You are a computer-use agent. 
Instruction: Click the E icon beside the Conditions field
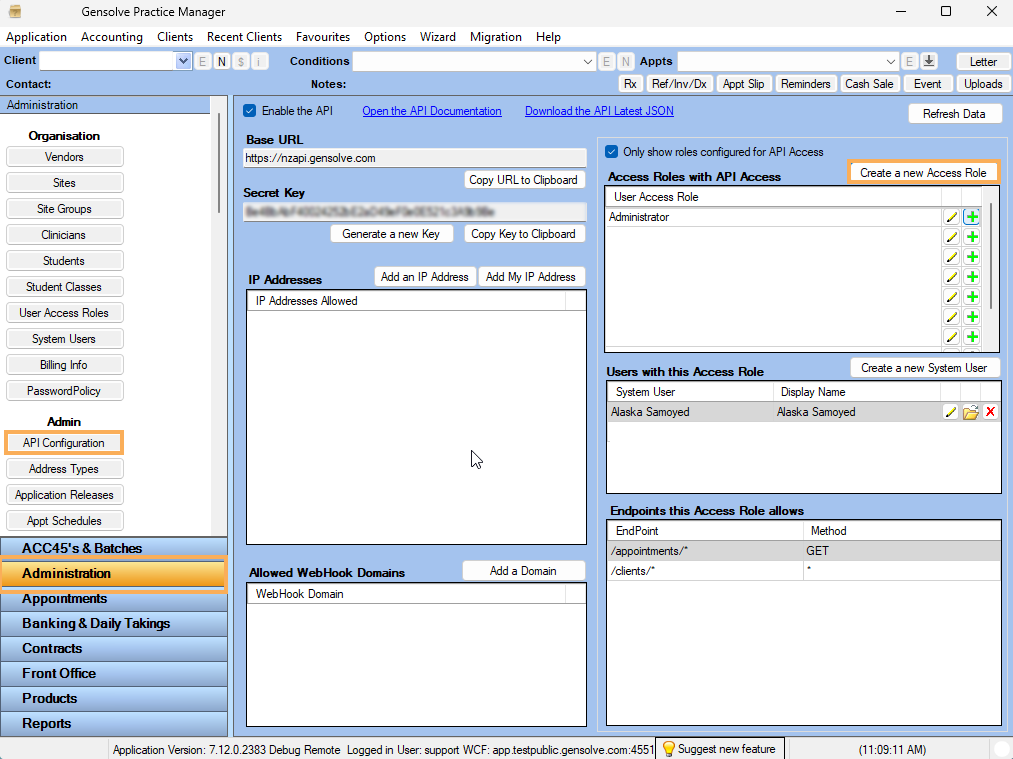coord(606,60)
